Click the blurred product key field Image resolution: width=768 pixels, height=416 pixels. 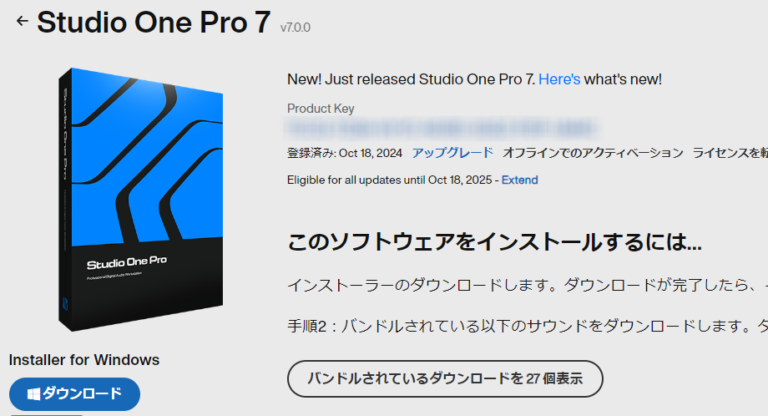point(442,128)
